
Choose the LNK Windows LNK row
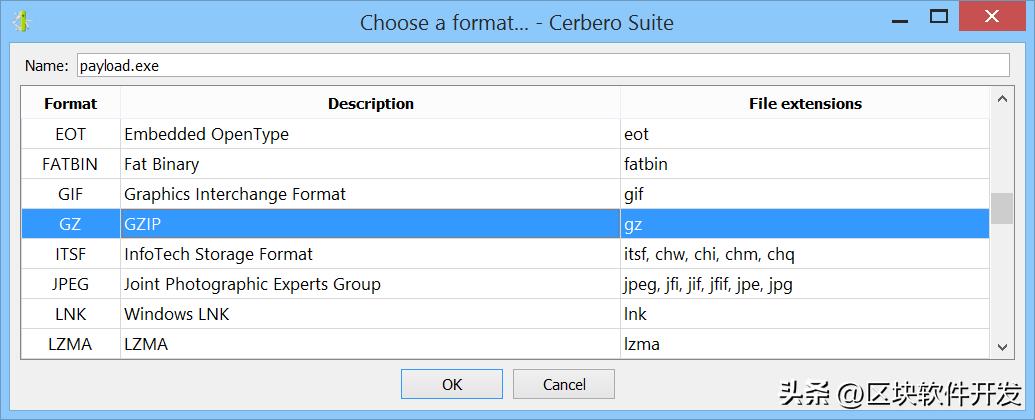pos(370,314)
